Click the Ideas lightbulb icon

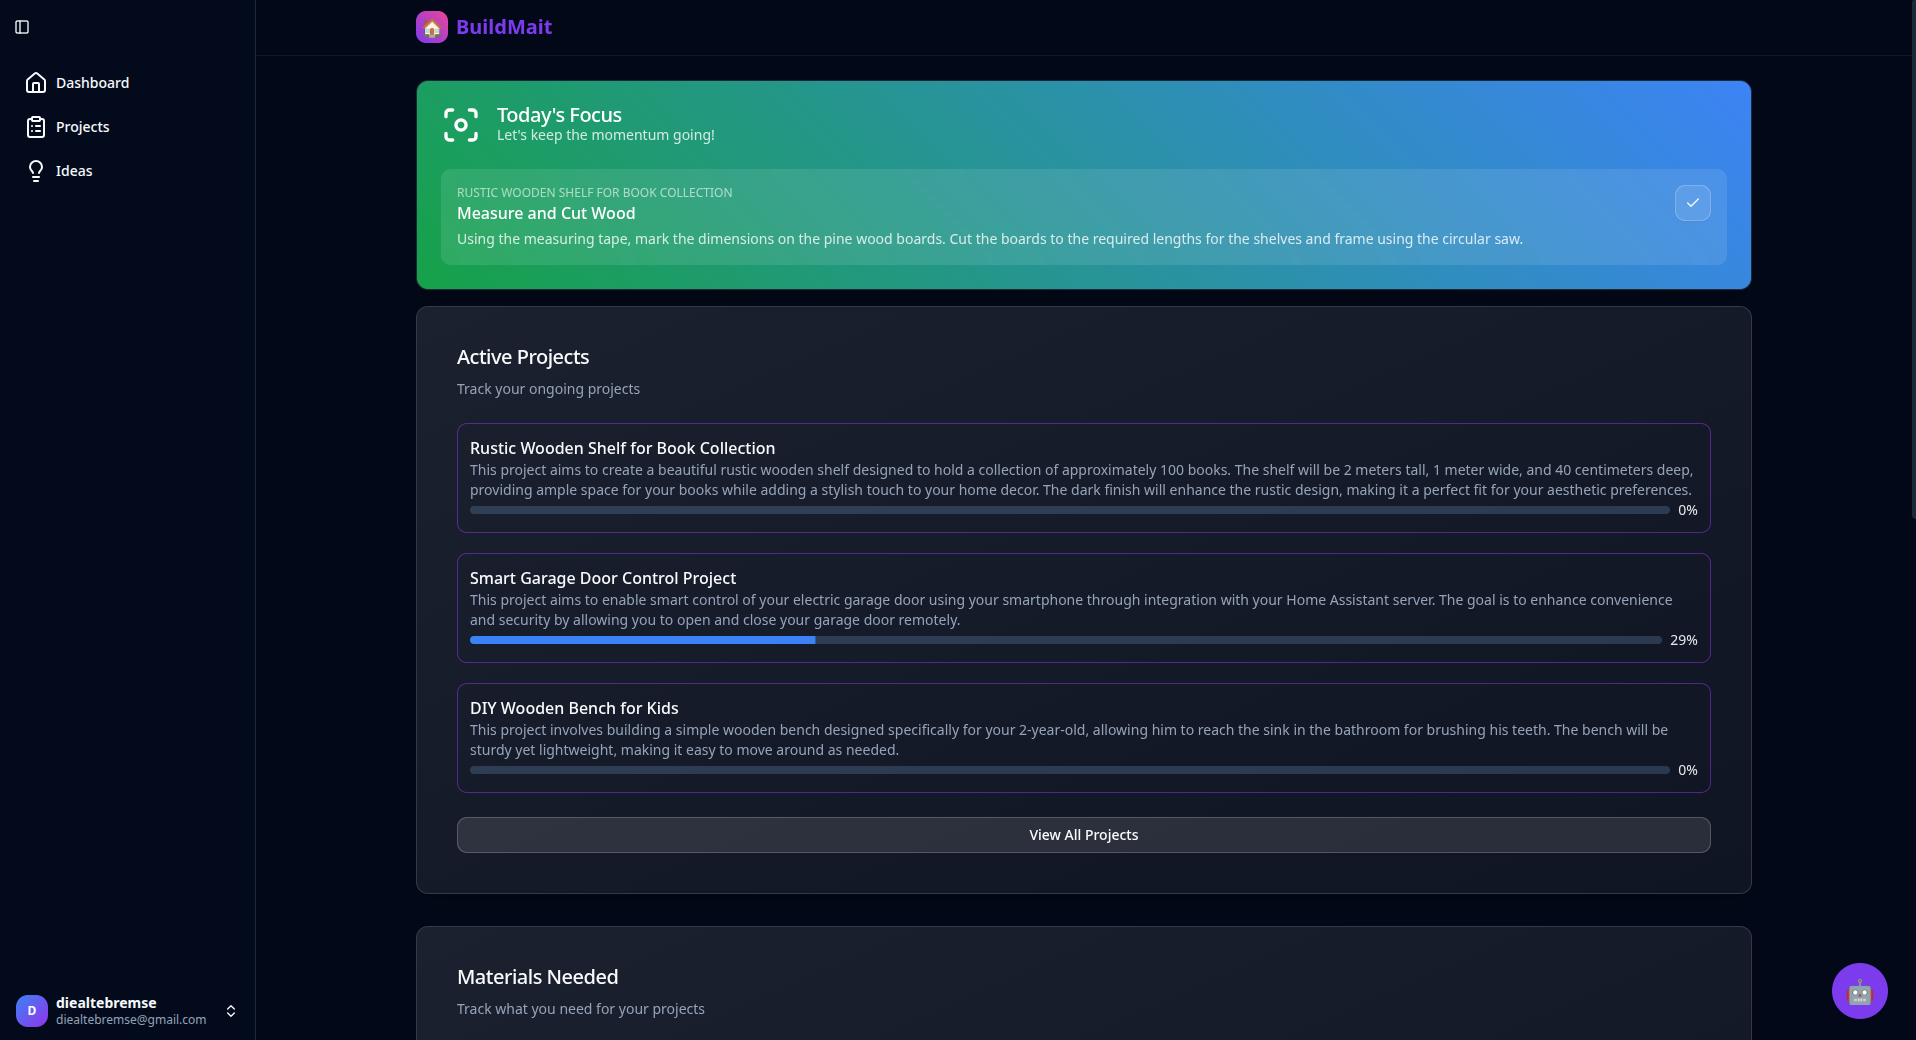point(36,171)
